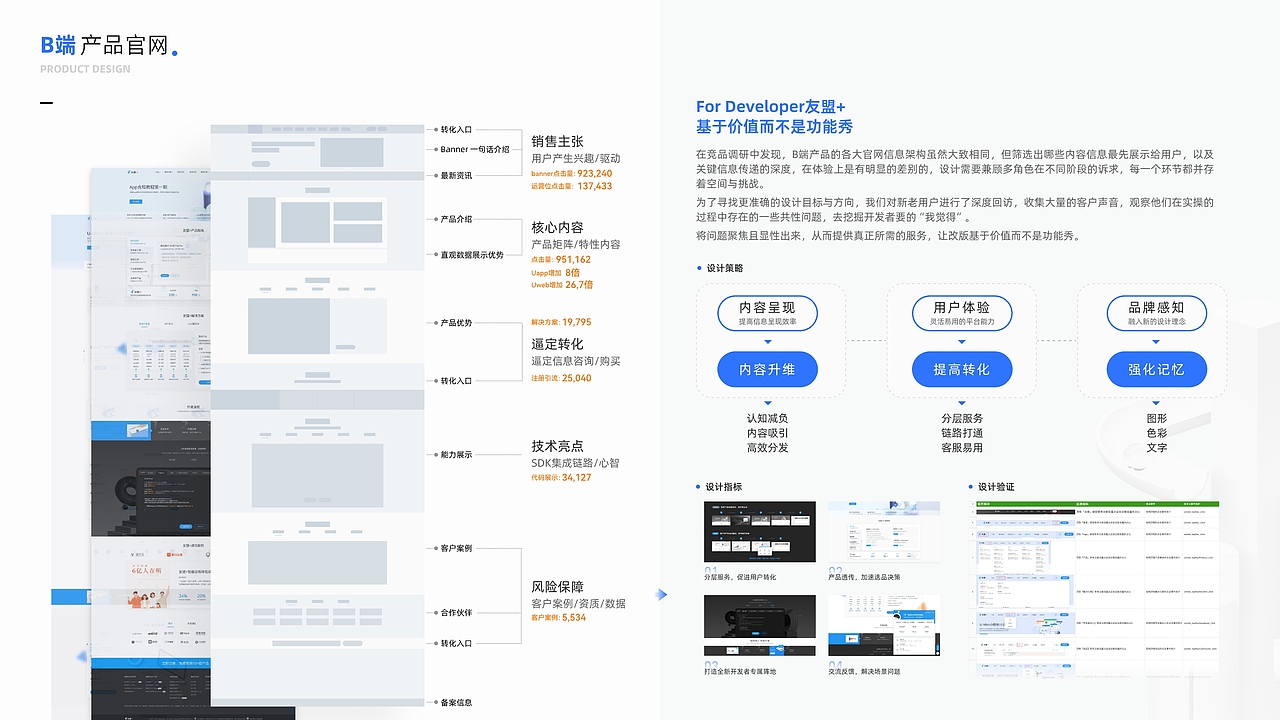The width and height of the screenshot is (1280, 720).
Task: Expand the arrow below 内容升维
Action: 767,402
